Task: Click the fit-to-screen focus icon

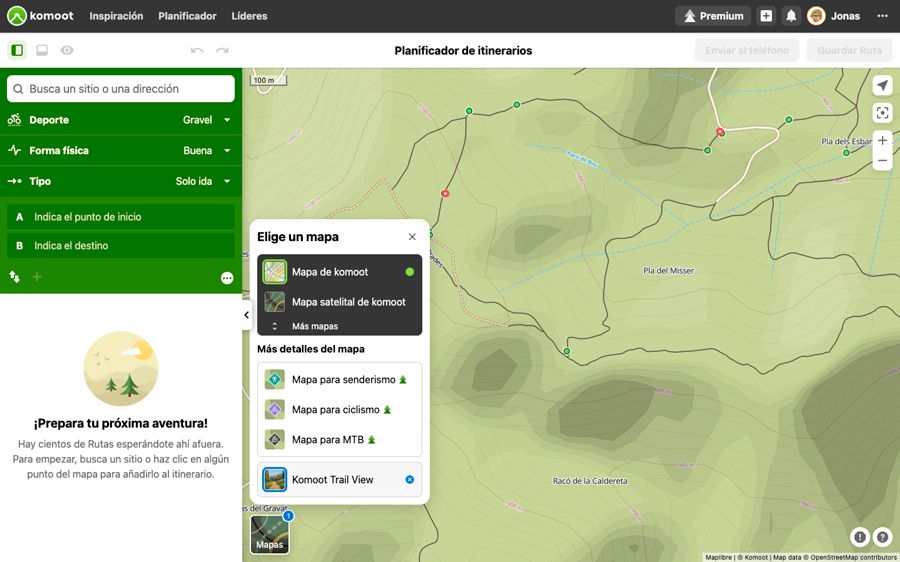Action: click(x=882, y=113)
